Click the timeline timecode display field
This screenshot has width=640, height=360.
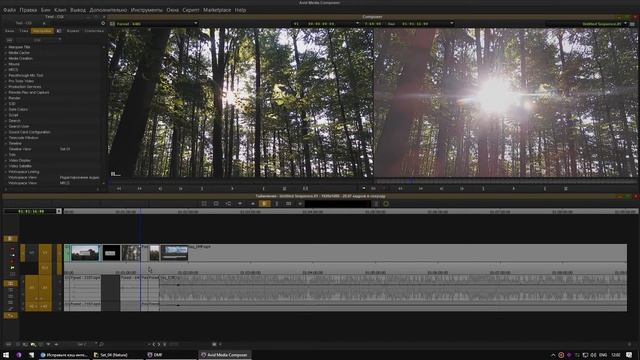point(31,211)
